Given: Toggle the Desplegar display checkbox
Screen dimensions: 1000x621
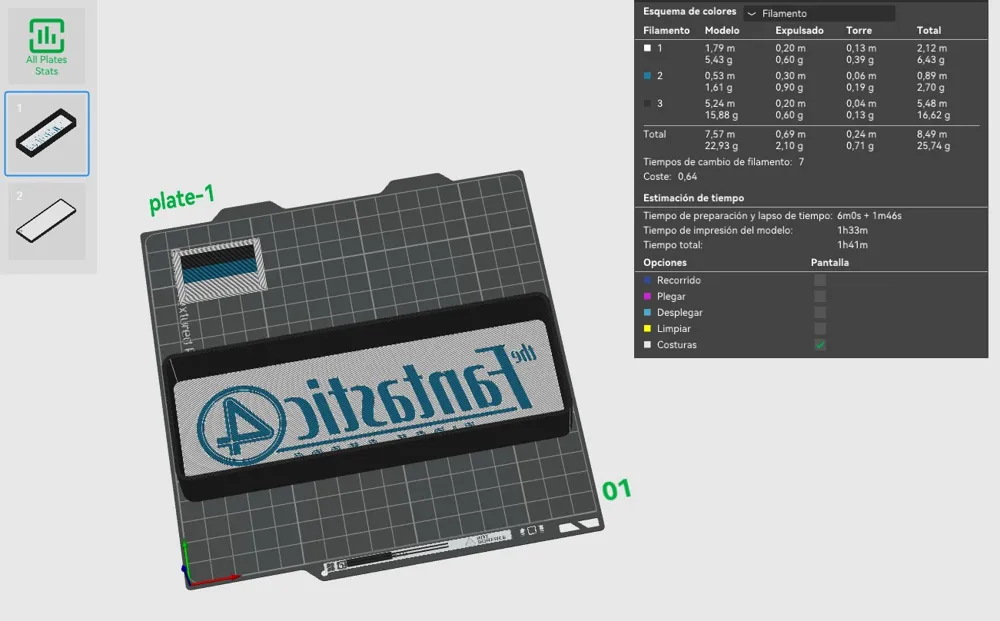Looking at the screenshot, I should tap(820, 312).
